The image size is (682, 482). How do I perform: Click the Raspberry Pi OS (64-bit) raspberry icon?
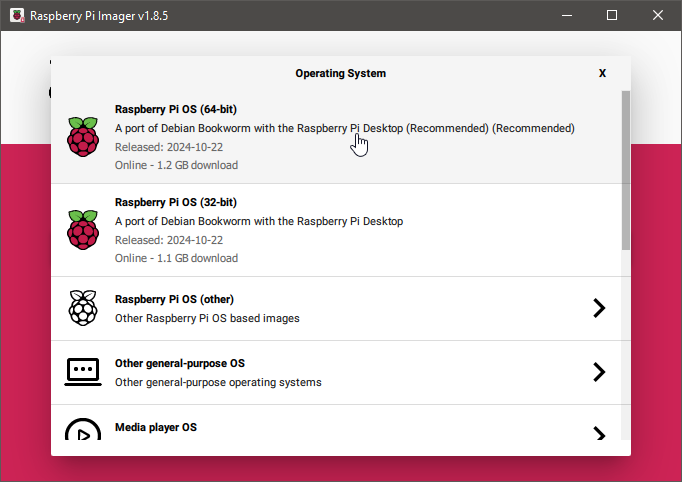(83, 137)
